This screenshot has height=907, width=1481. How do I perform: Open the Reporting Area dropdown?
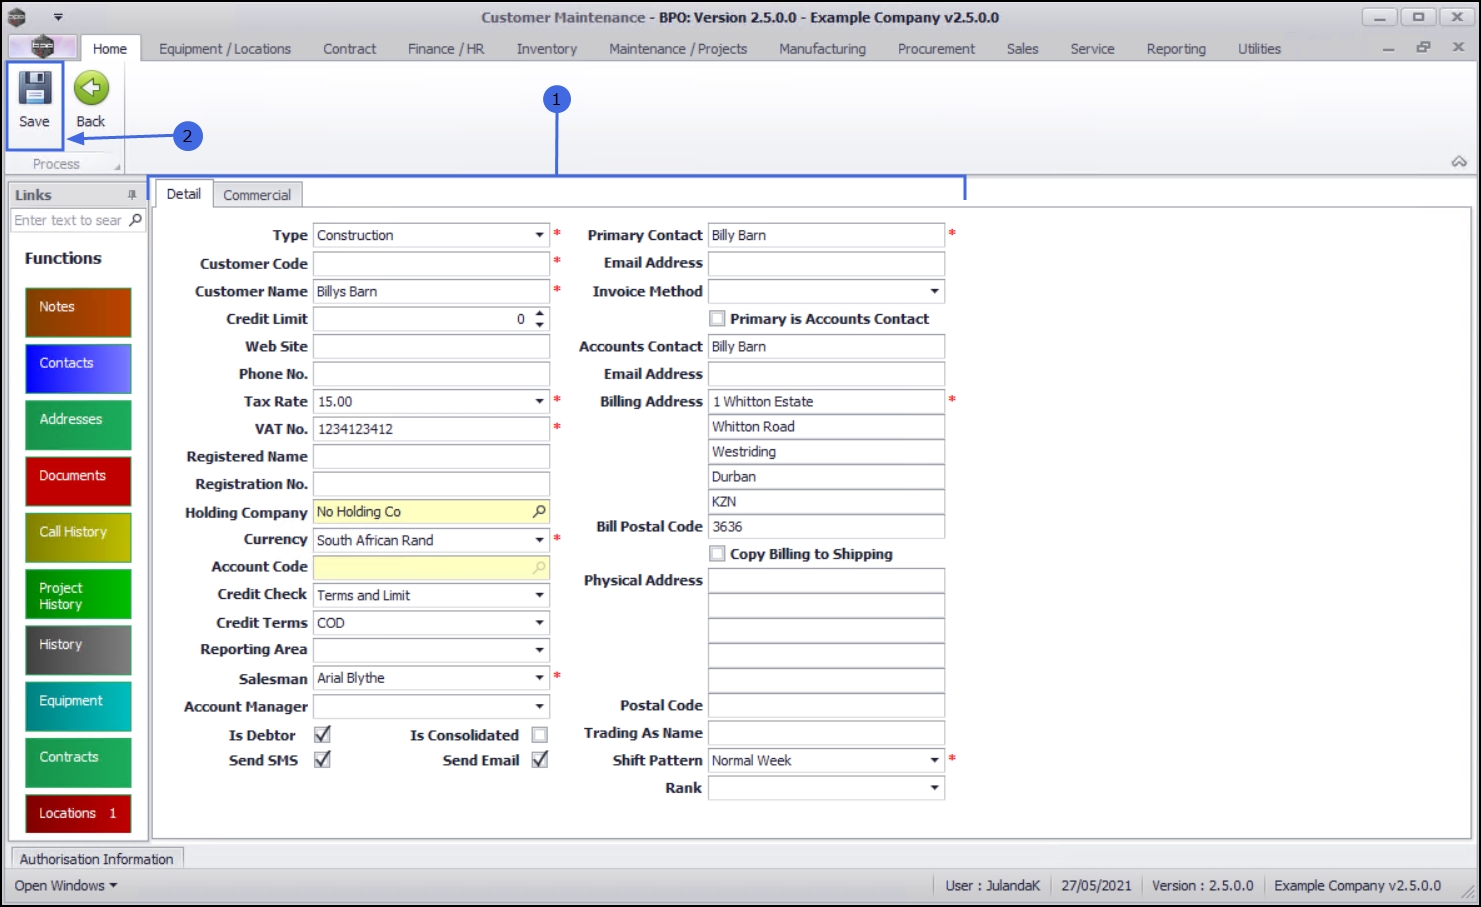[539, 650]
